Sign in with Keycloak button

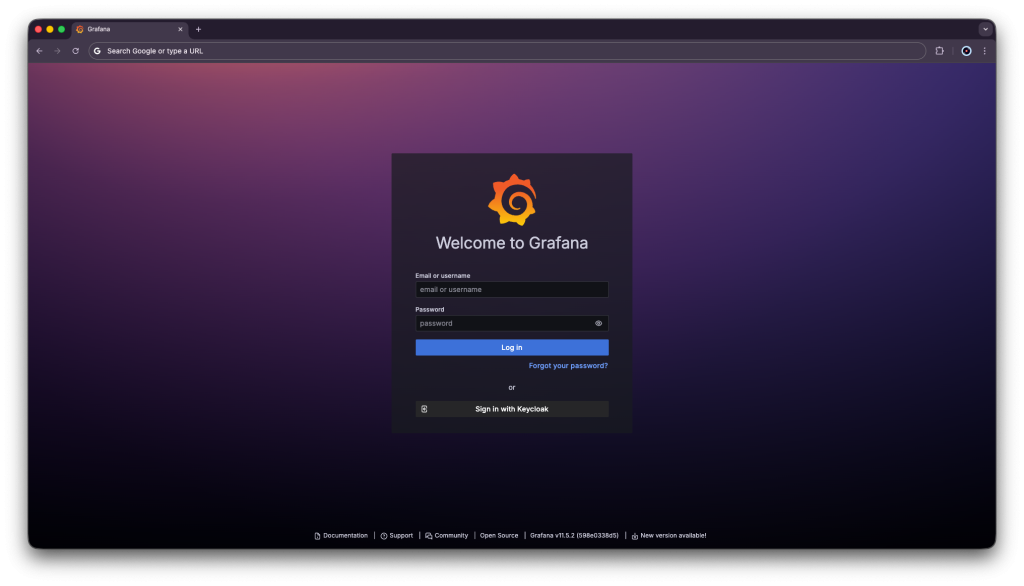pos(511,409)
